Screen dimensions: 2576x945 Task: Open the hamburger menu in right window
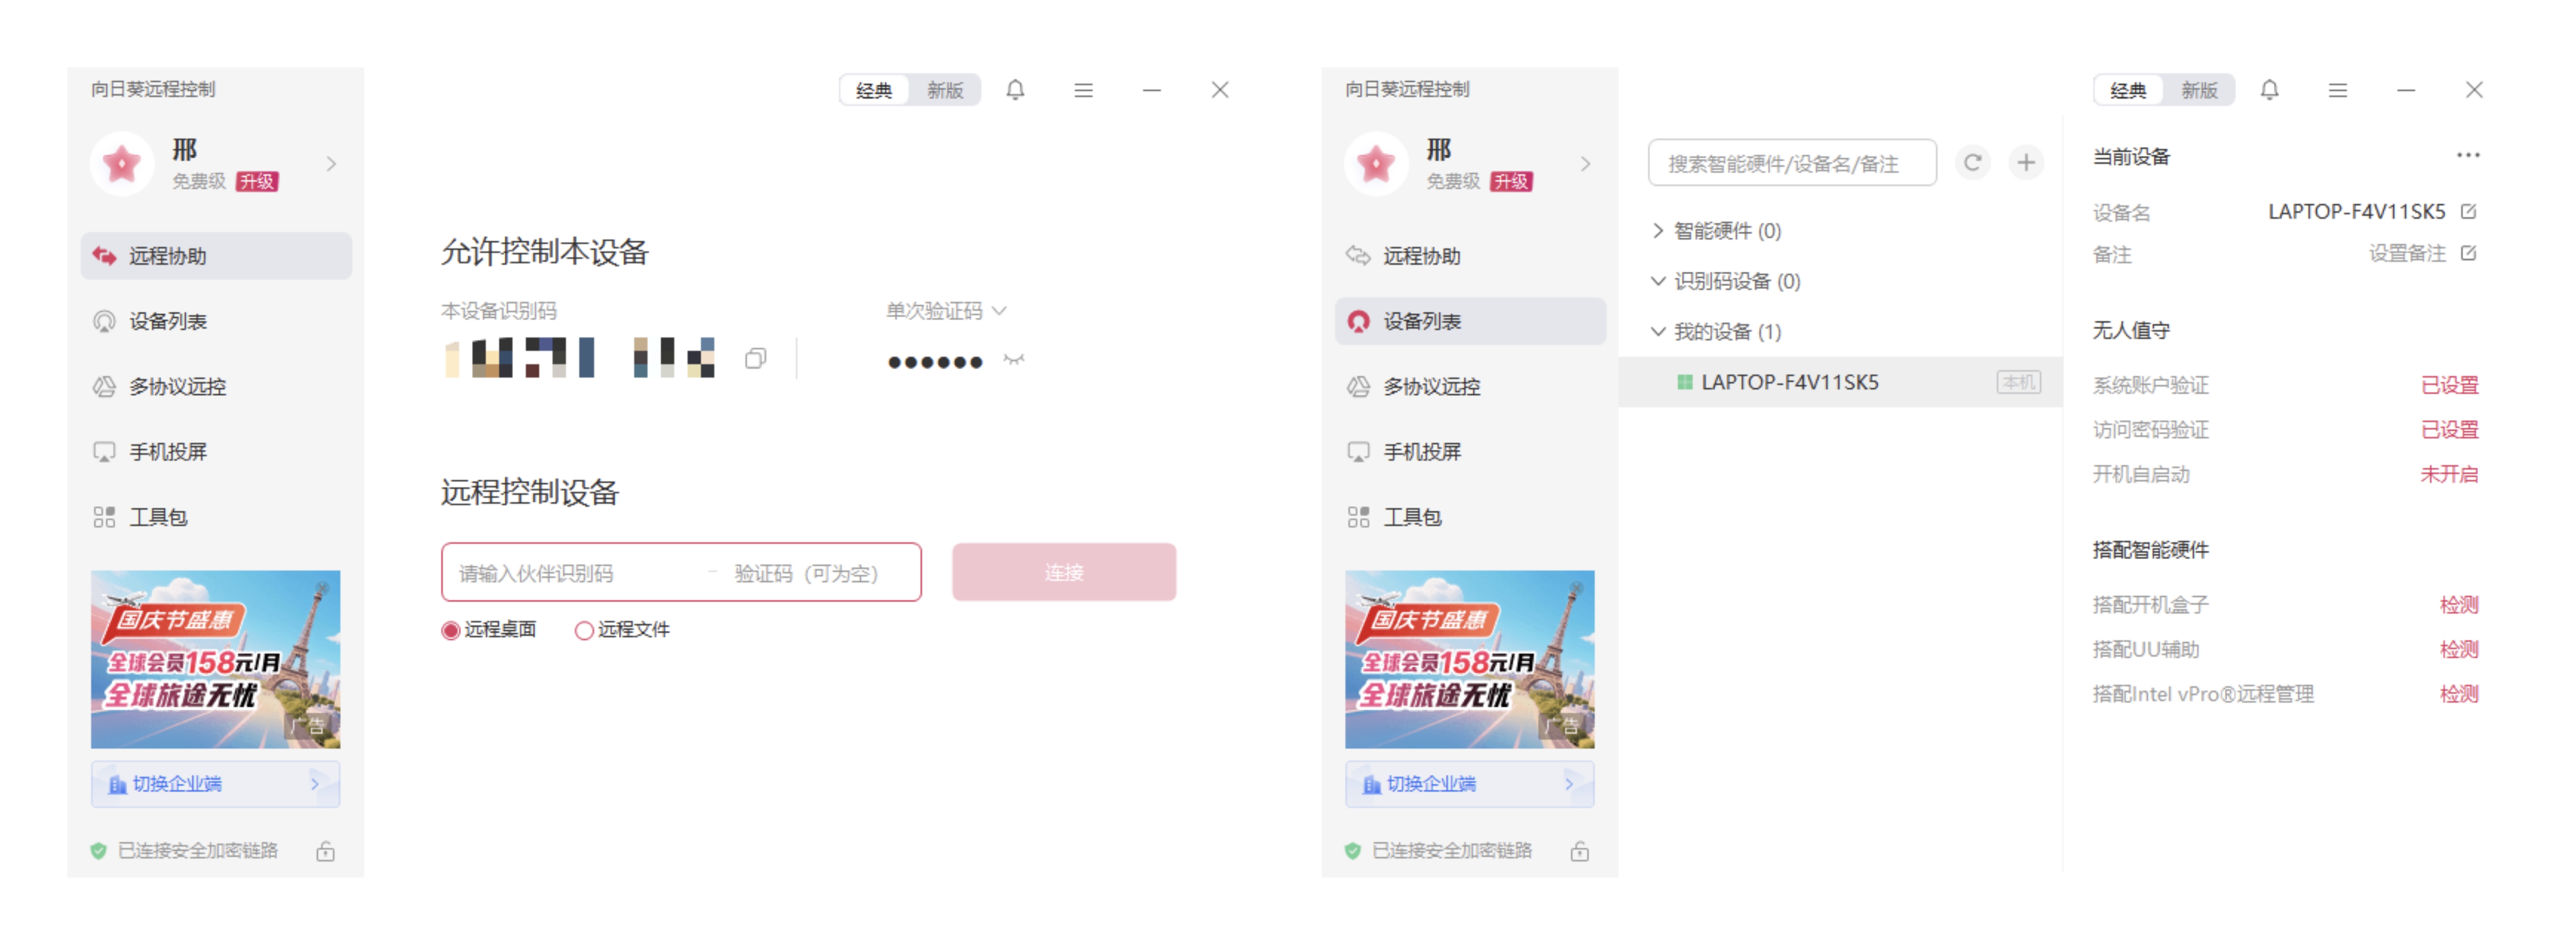pyautogui.click(x=2337, y=90)
